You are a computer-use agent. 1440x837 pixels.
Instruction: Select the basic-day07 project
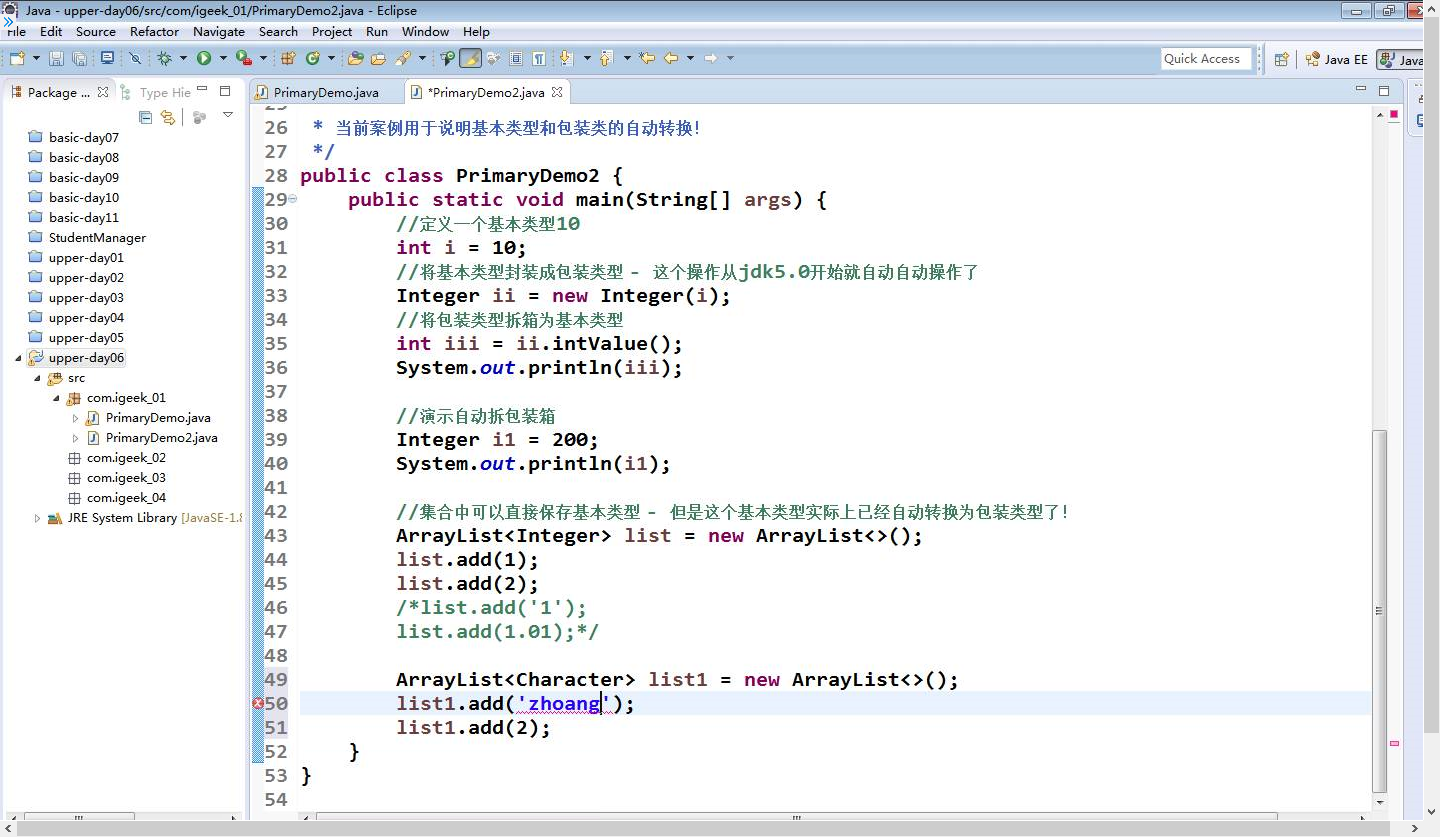click(x=84, y=138)
